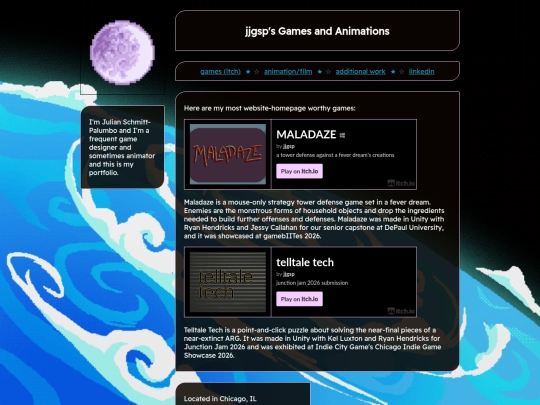This screenshot has height=405, width=540.
Task: Click MALADAZE tagline 'a tower defense against a fever dream's creations'
Action: click(335, 155)
